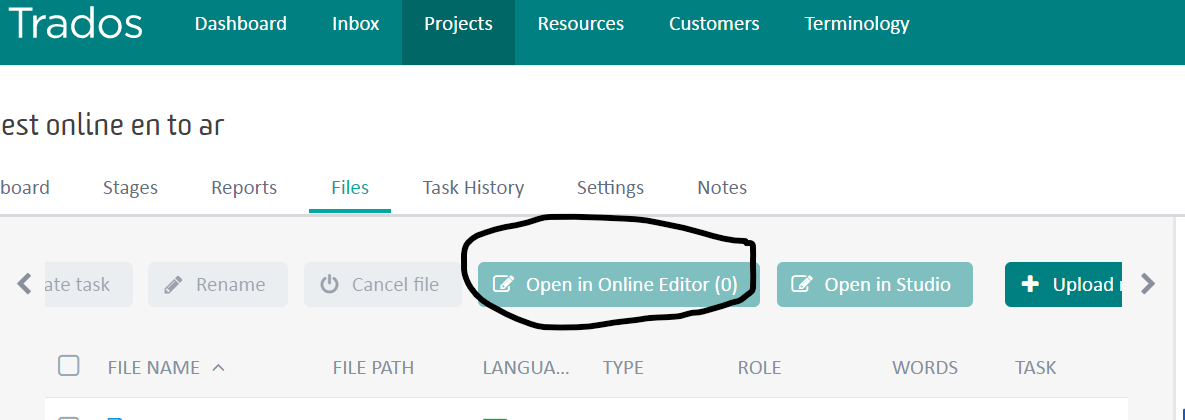Open the Dashboard menu item
This screenshot has width=1185, height=420.
pyautogui.click(x=240, y=24)
